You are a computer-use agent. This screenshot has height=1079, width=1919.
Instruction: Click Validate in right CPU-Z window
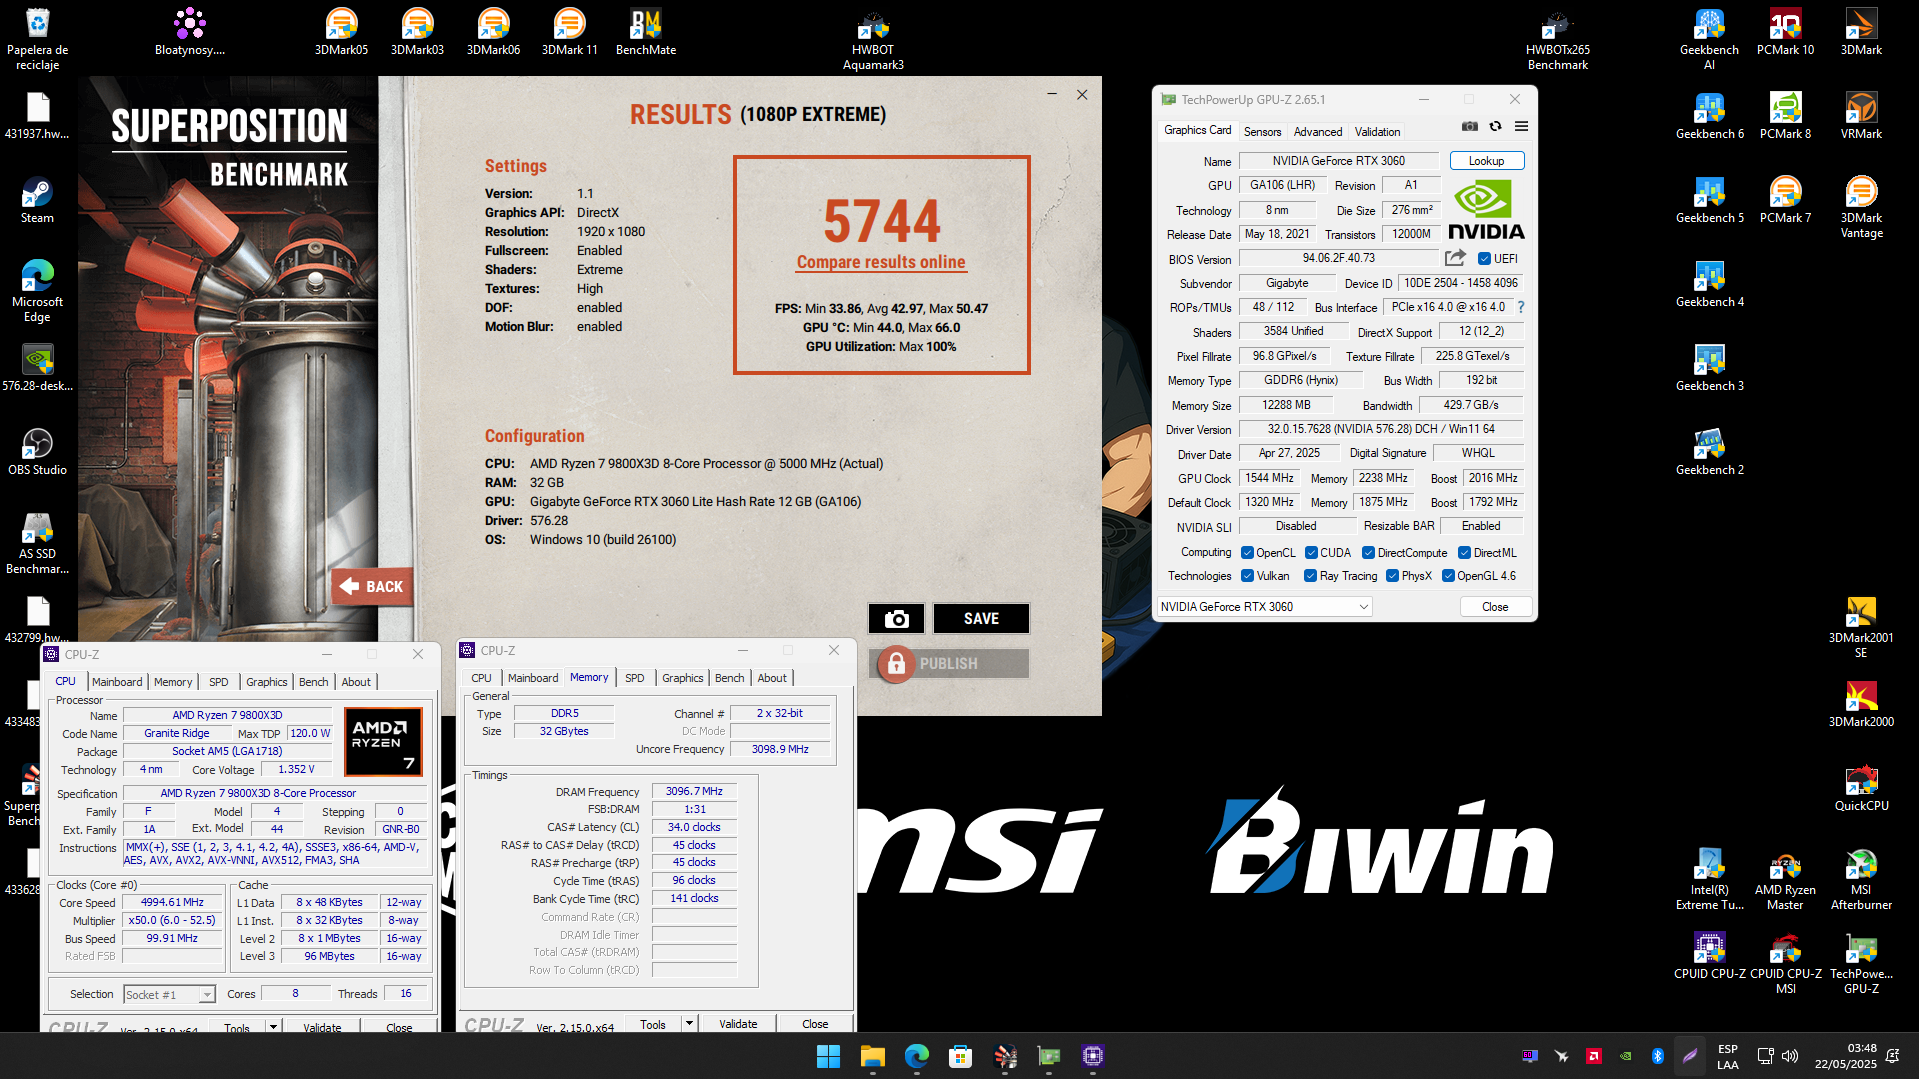click(x=738, y=1024)
